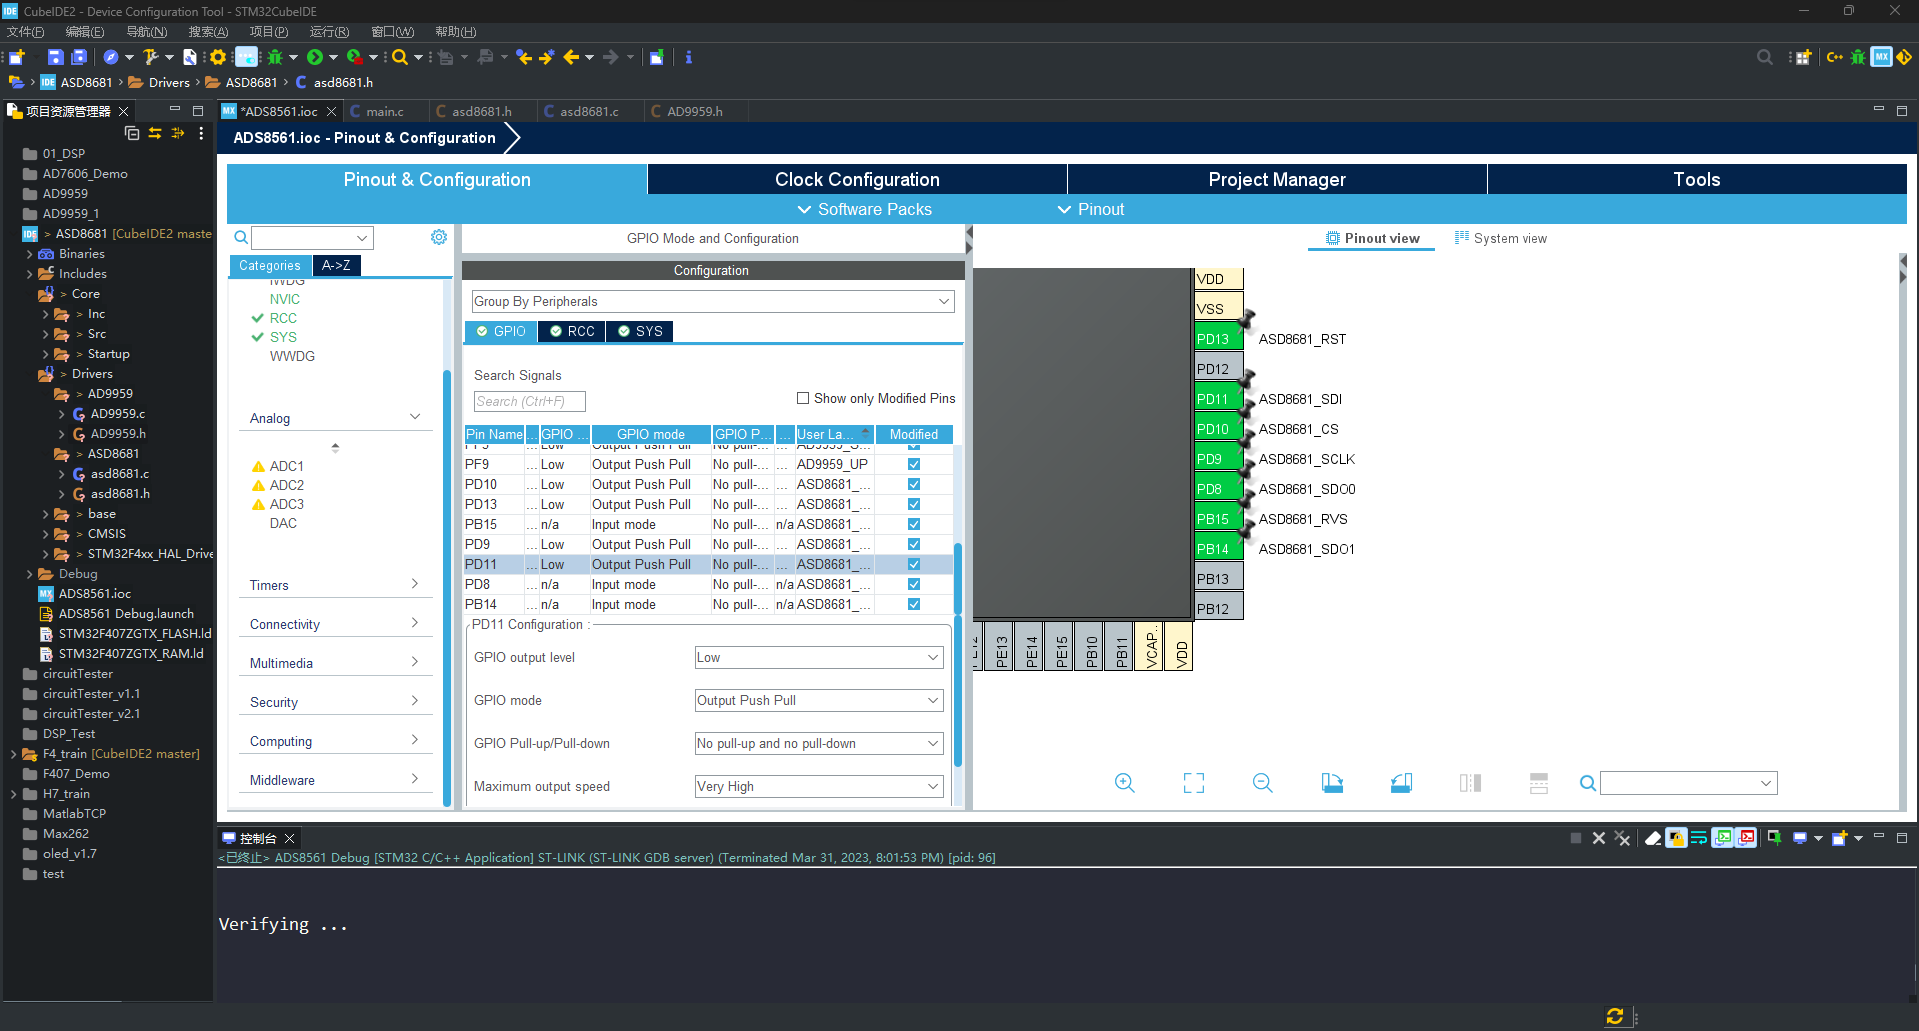Toggle Modified checkbox for PD10 row
Viewport: 1919px width, 1031px height.
coord(914,484)
